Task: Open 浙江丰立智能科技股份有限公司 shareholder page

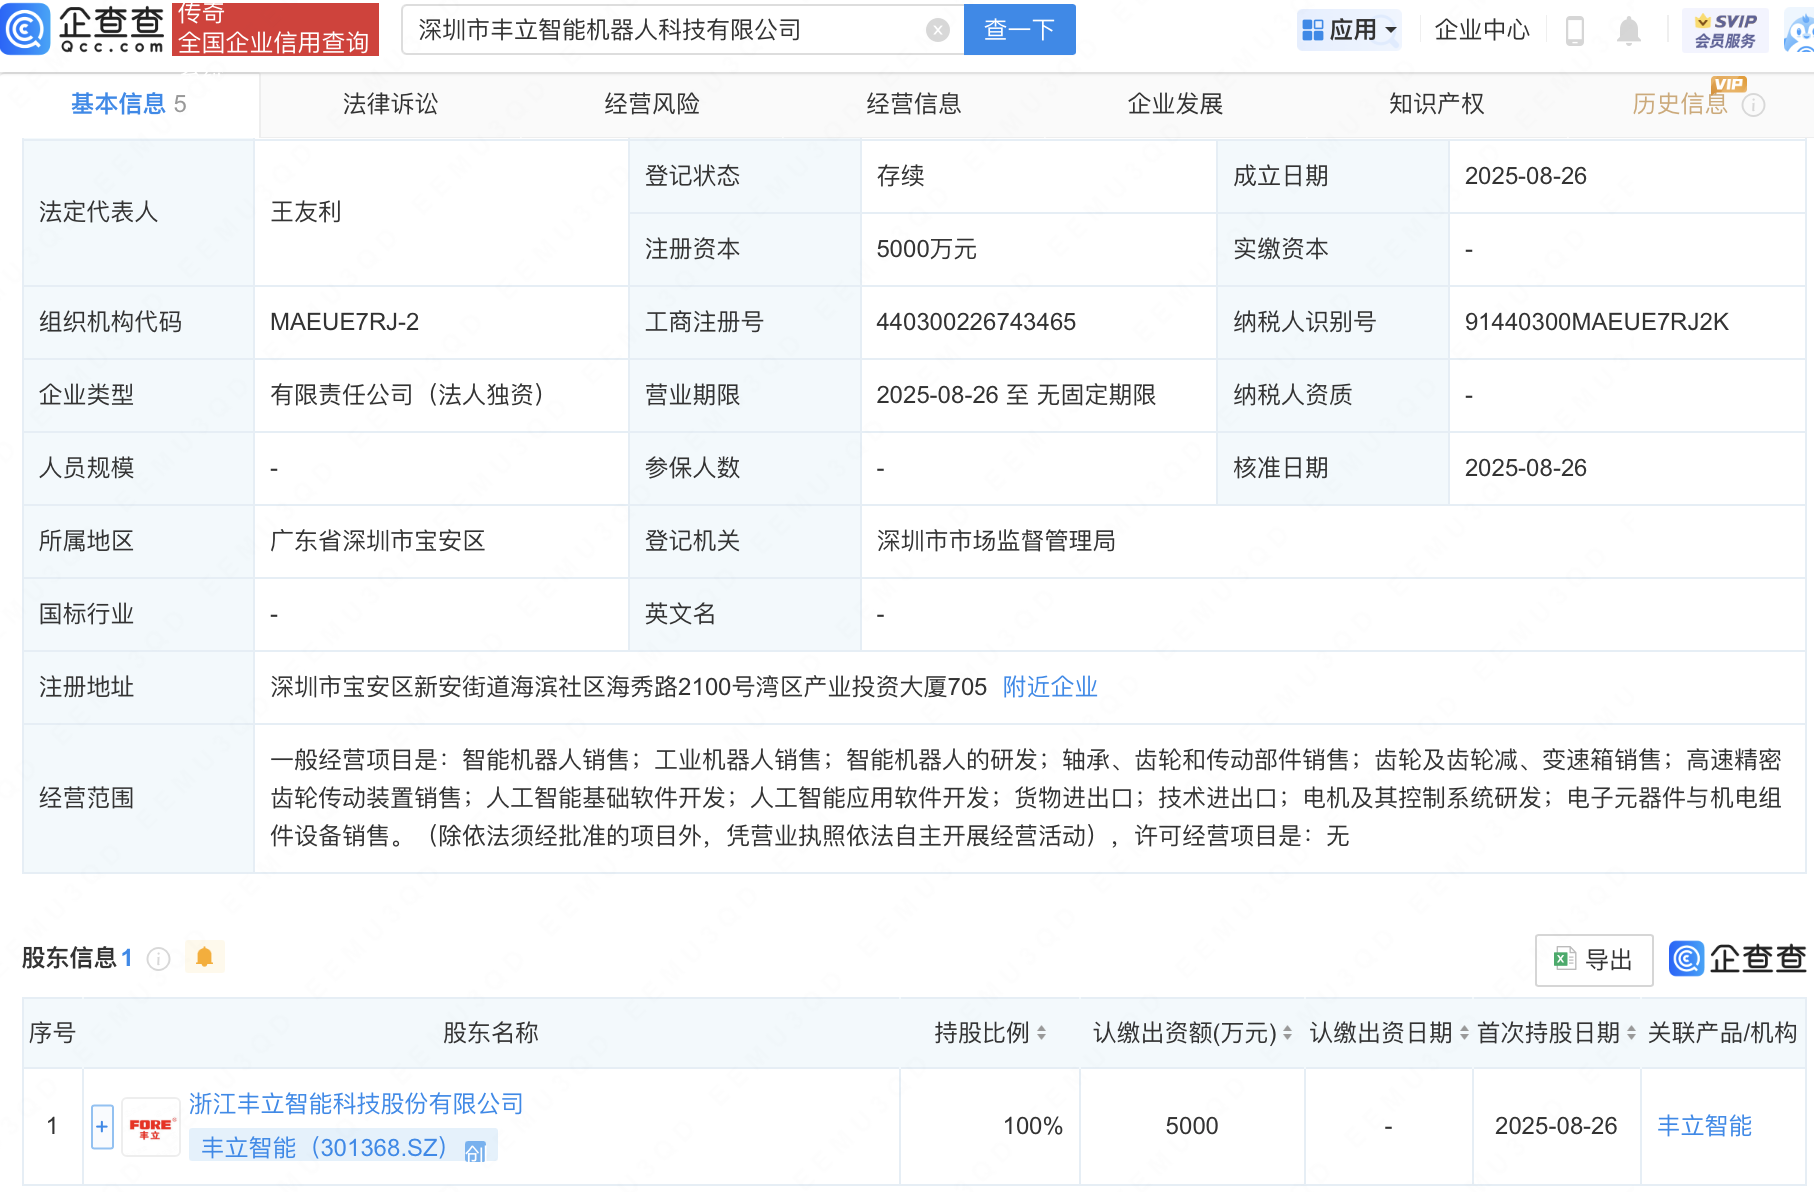Action: (x=355, y=1103)
